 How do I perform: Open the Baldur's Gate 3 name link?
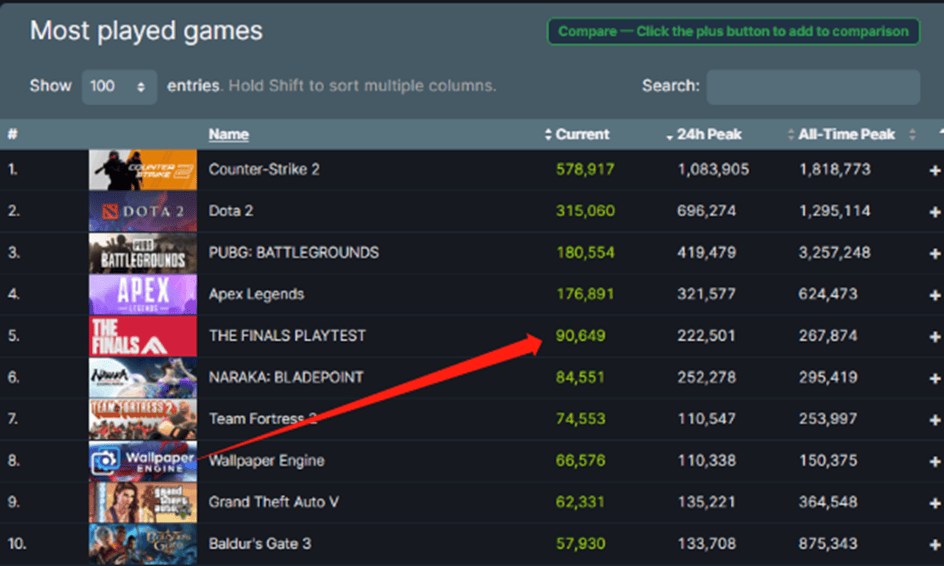259,543
